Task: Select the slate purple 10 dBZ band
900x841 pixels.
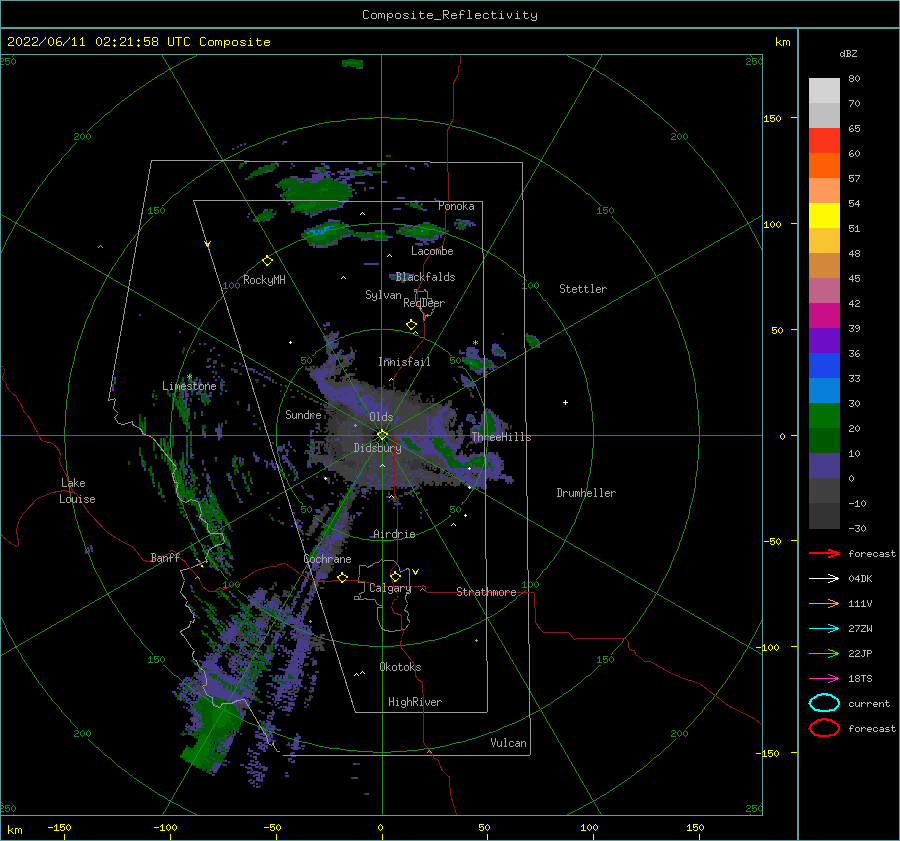Action: (824, 466)
